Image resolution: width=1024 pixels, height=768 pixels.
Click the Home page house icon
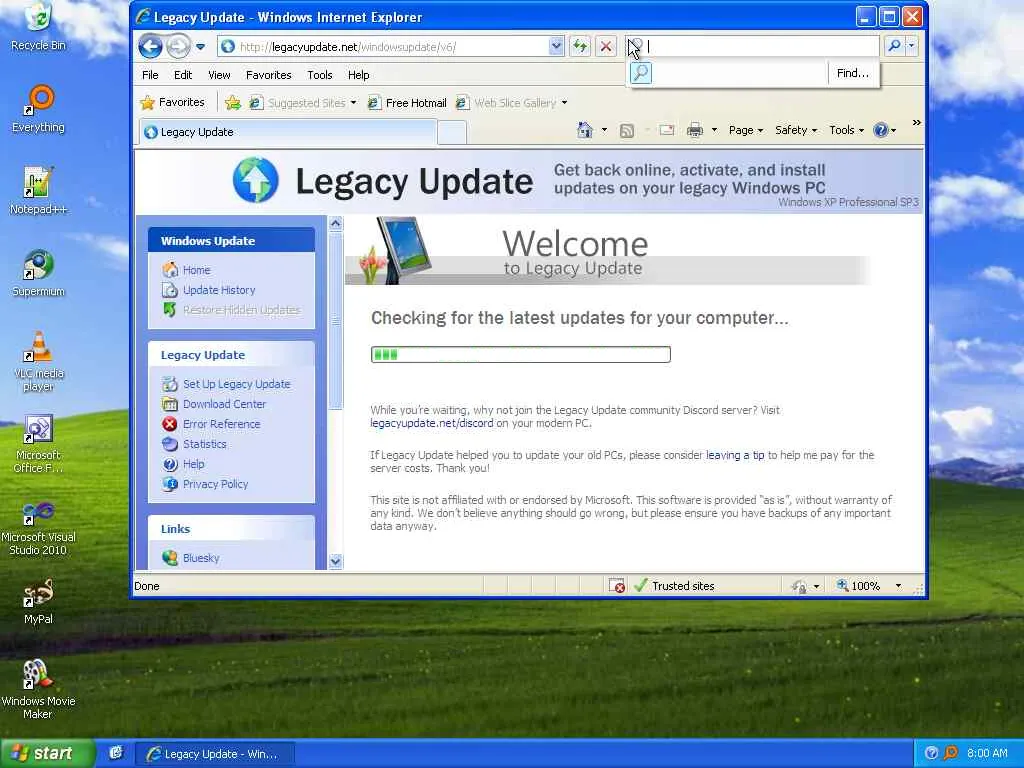coord(584,130)
